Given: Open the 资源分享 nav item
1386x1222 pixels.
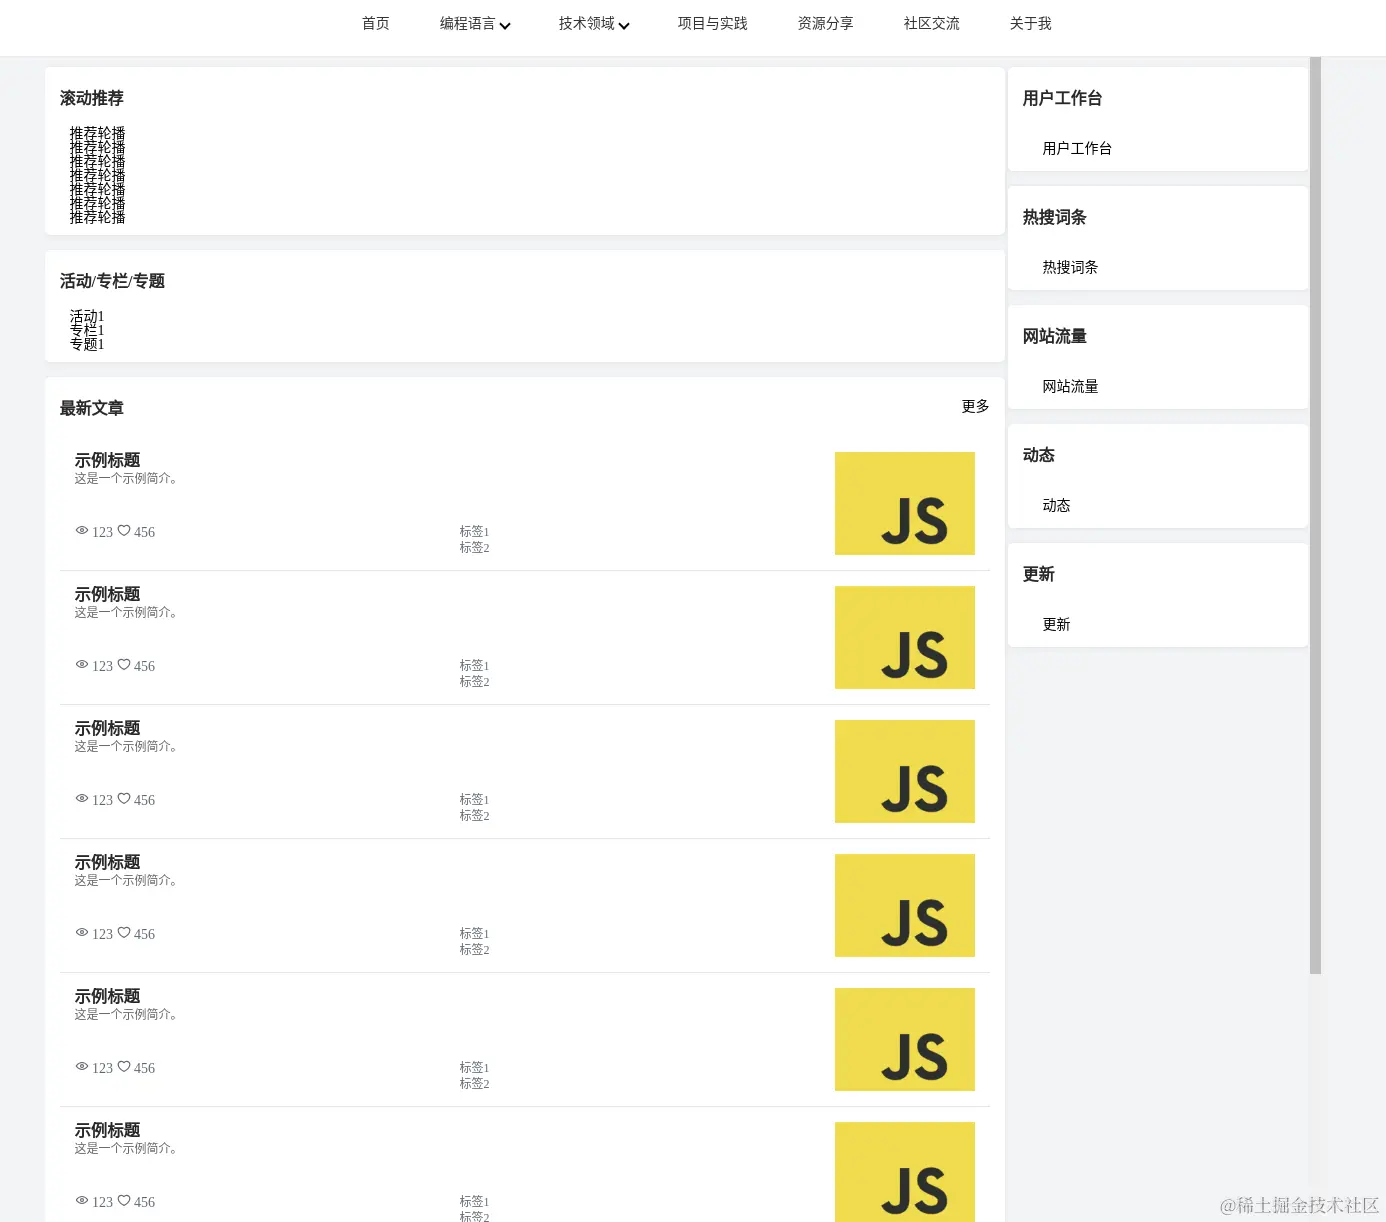Looking at the screenshot, I should pyautogui.click(x=826, y=24).
